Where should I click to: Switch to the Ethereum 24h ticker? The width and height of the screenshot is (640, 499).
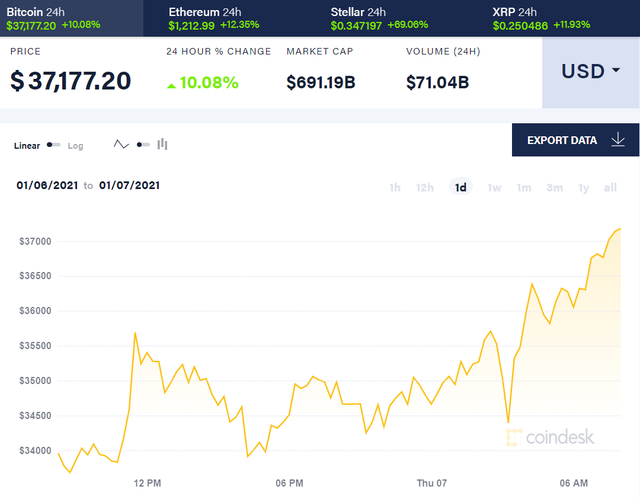(213, 19)
